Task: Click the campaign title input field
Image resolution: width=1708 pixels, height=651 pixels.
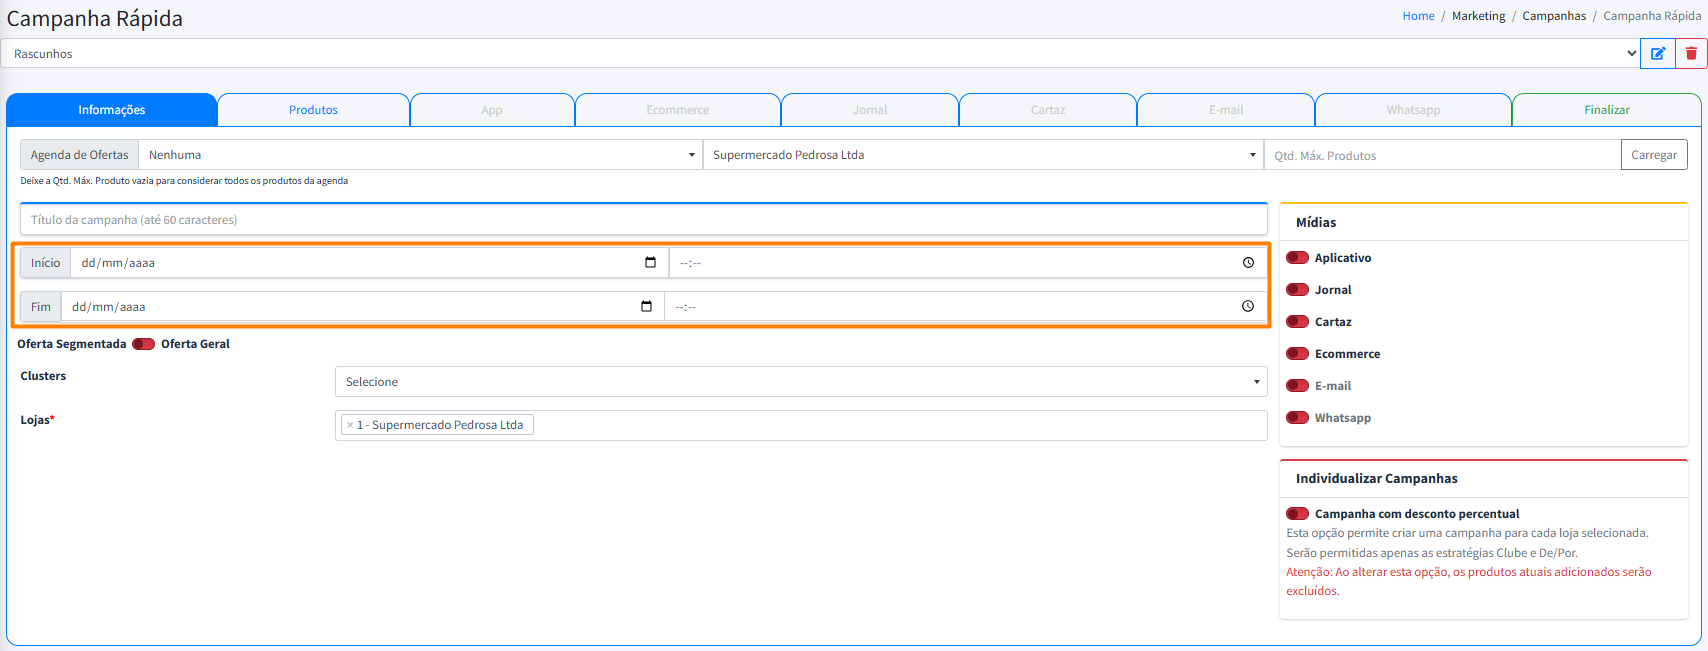Action: click(x=643, y=220)
